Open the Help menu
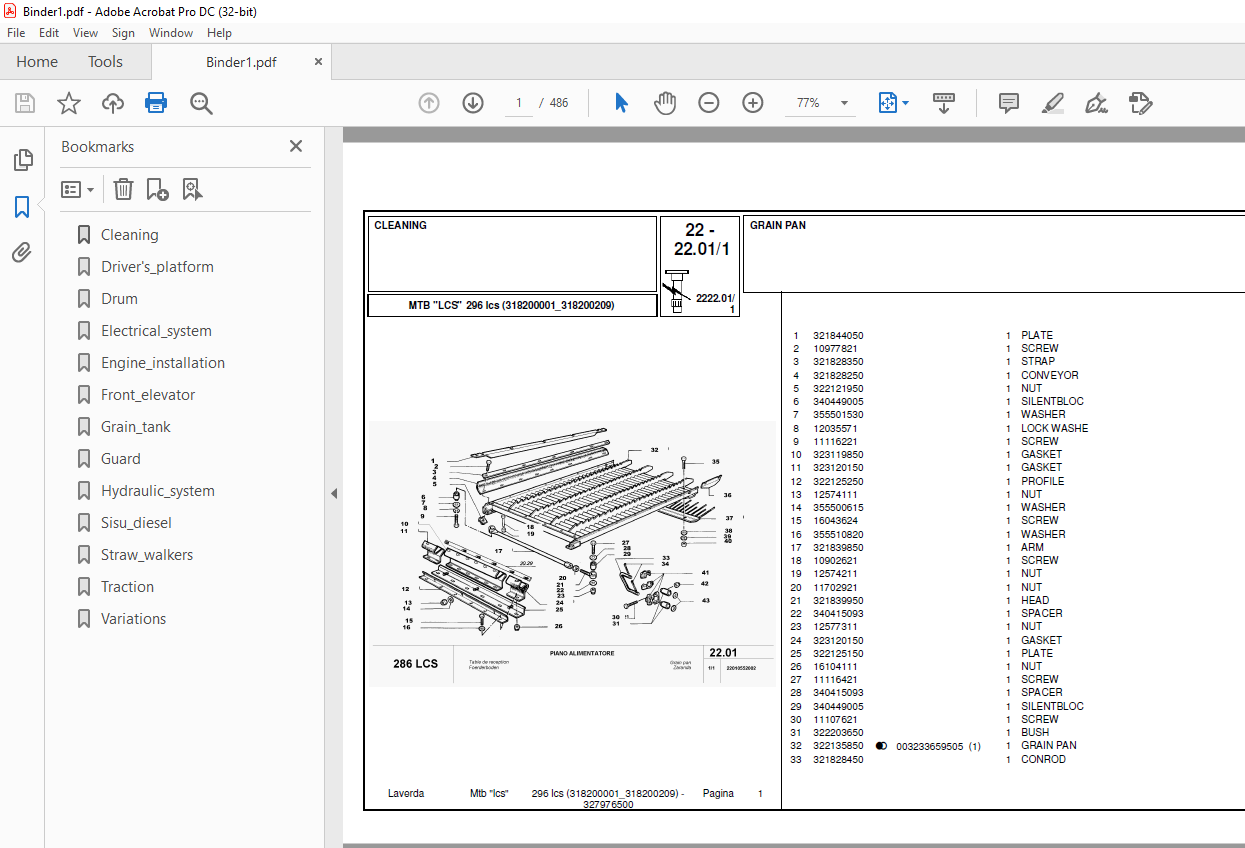Screen dimensions: 1245x848 pyautogui.click(x=219, y=33)
